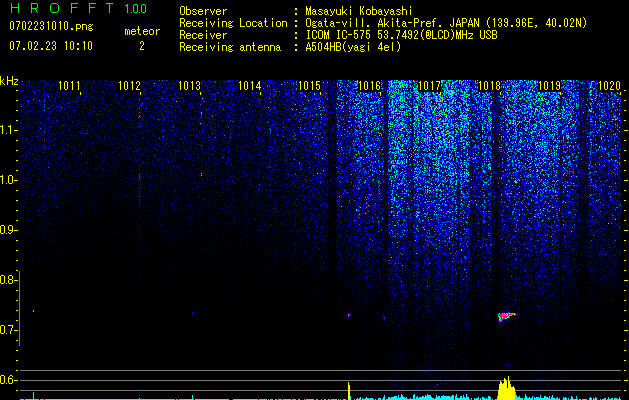The image size is (629, 400).
Task: Click the HROFFT title text
Action: coord(61,8)
